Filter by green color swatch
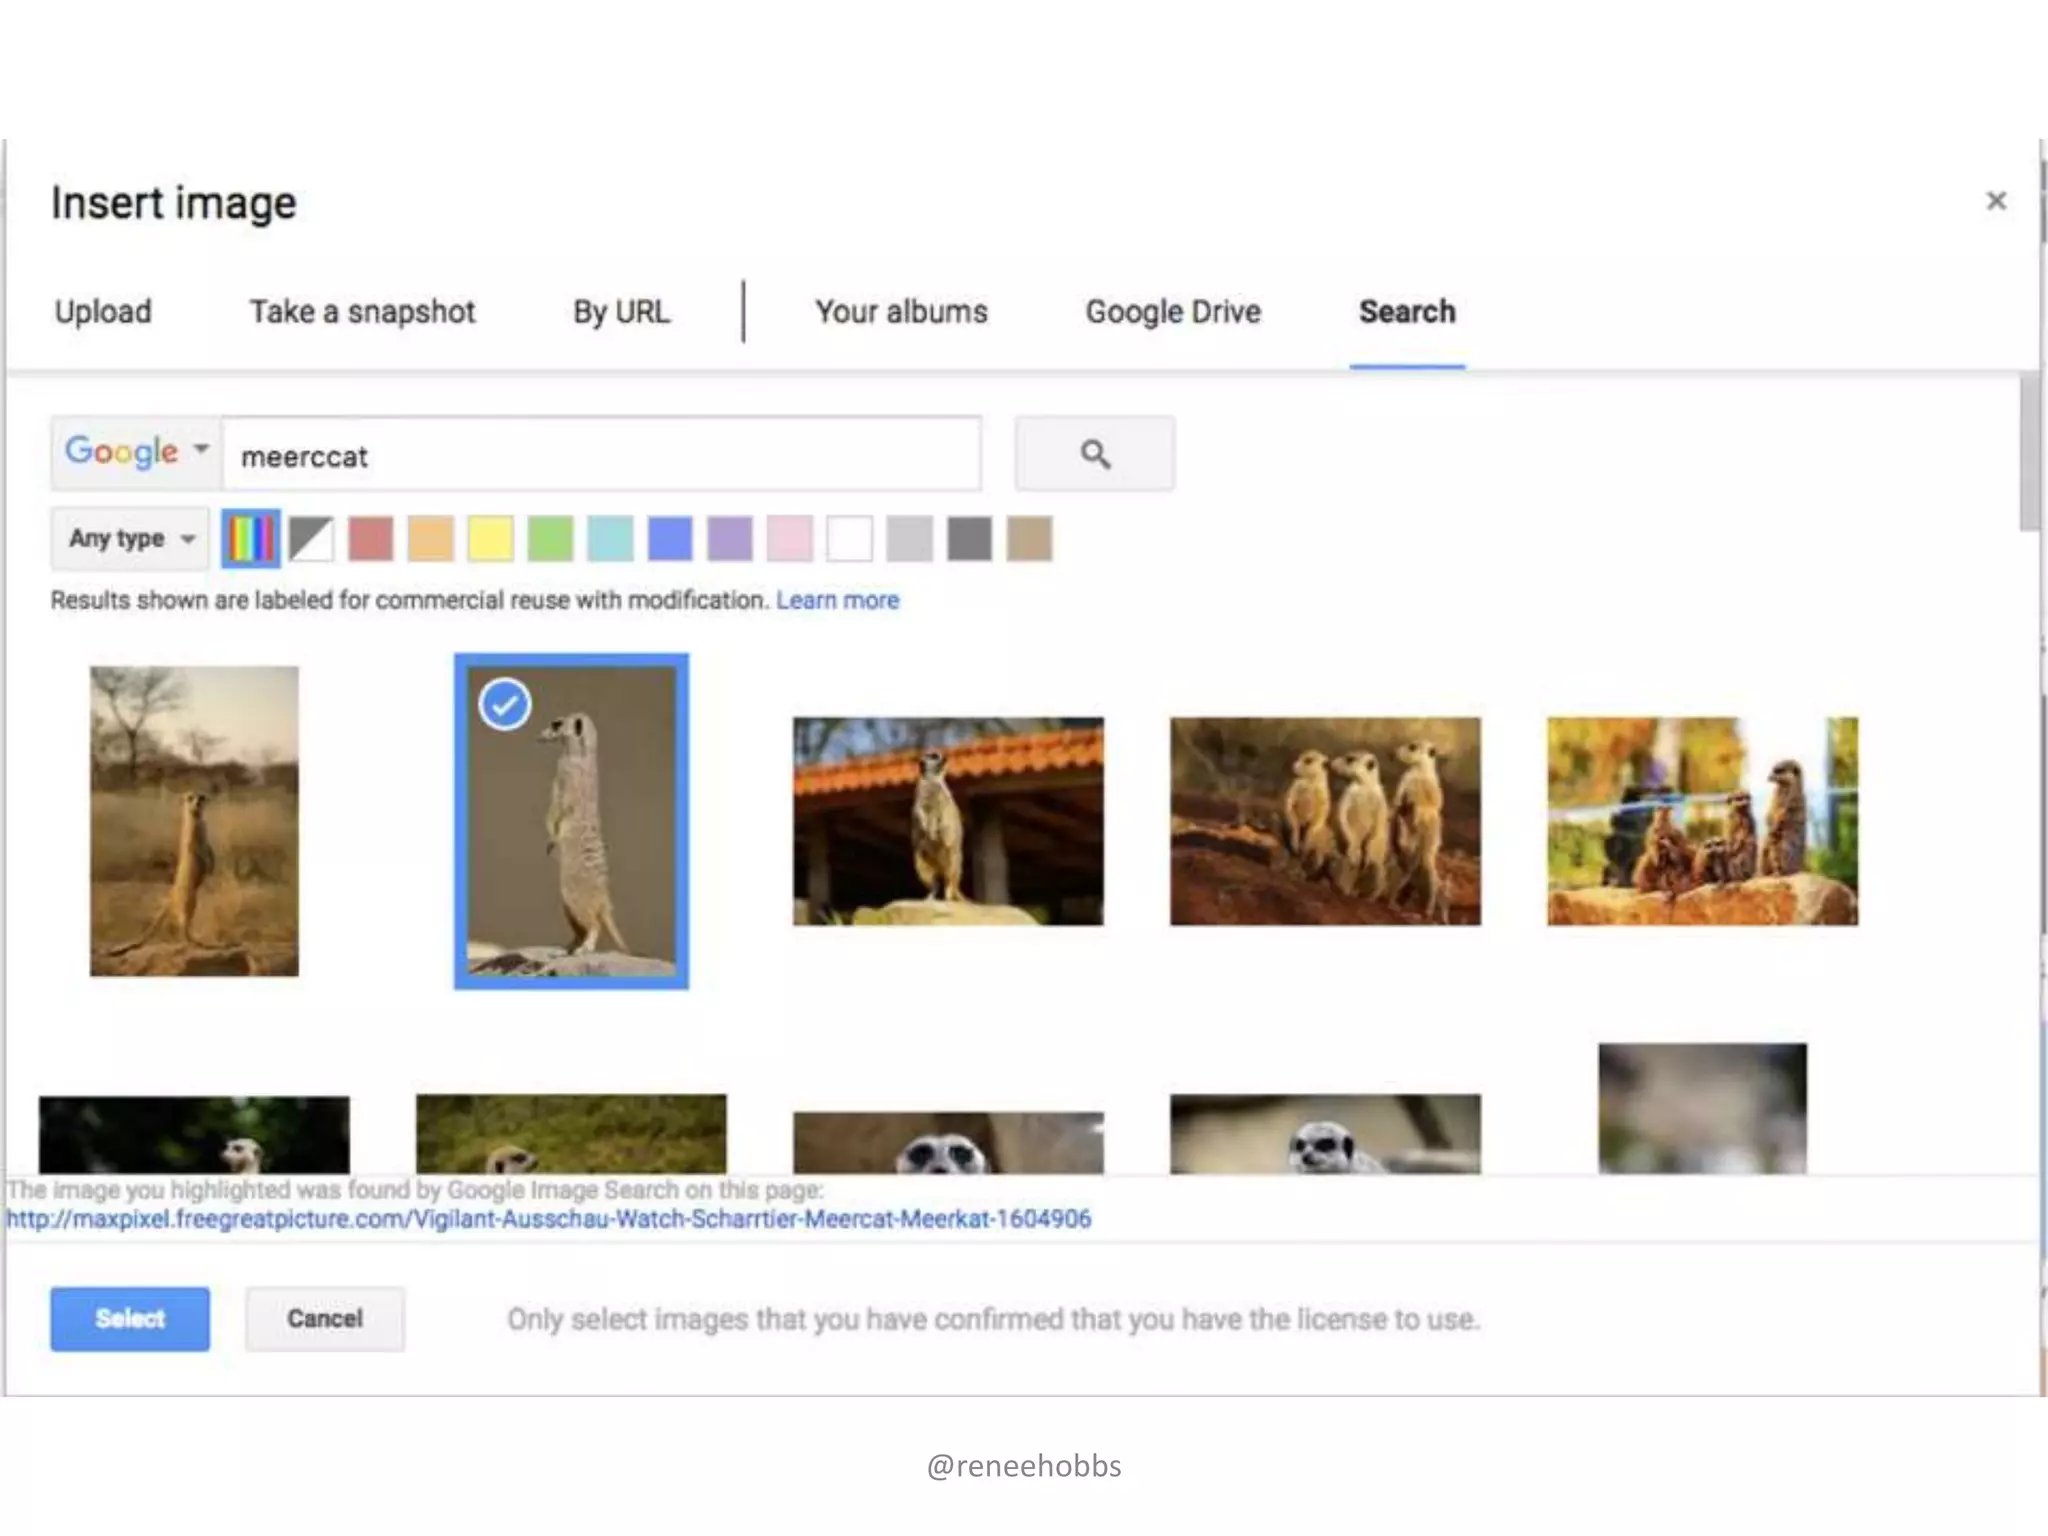This screenshot has width=2048, height=1536. pos(551,539)
